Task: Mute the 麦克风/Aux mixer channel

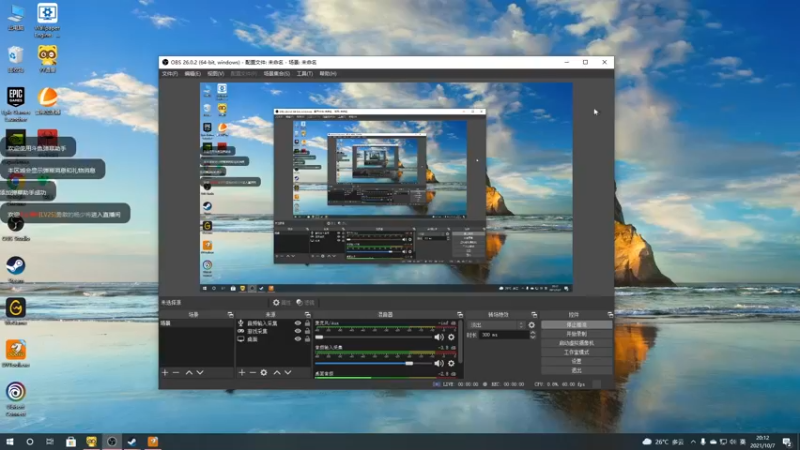Action: click(x=439, y=337)
